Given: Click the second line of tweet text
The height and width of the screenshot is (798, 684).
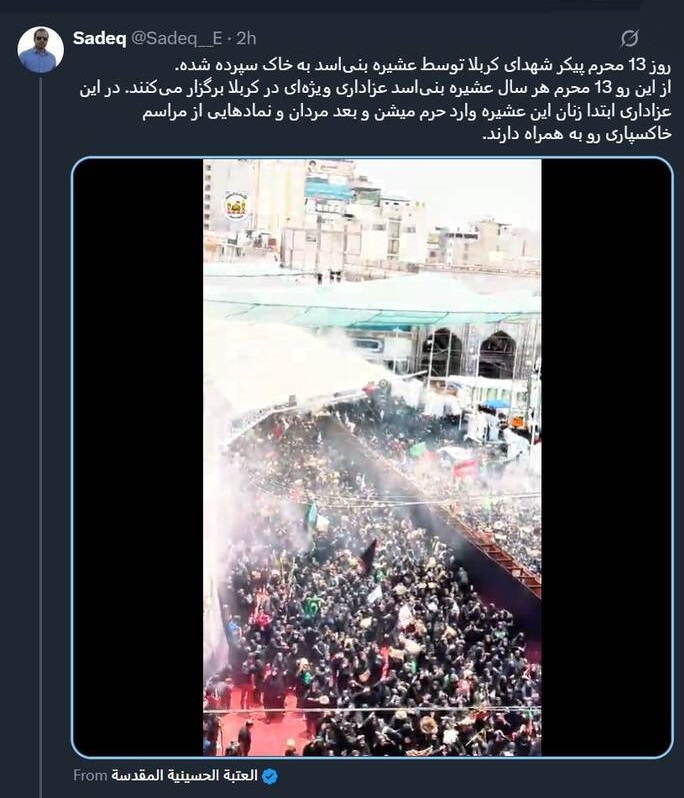Looking at the screenshot, I should click(375, 88).
